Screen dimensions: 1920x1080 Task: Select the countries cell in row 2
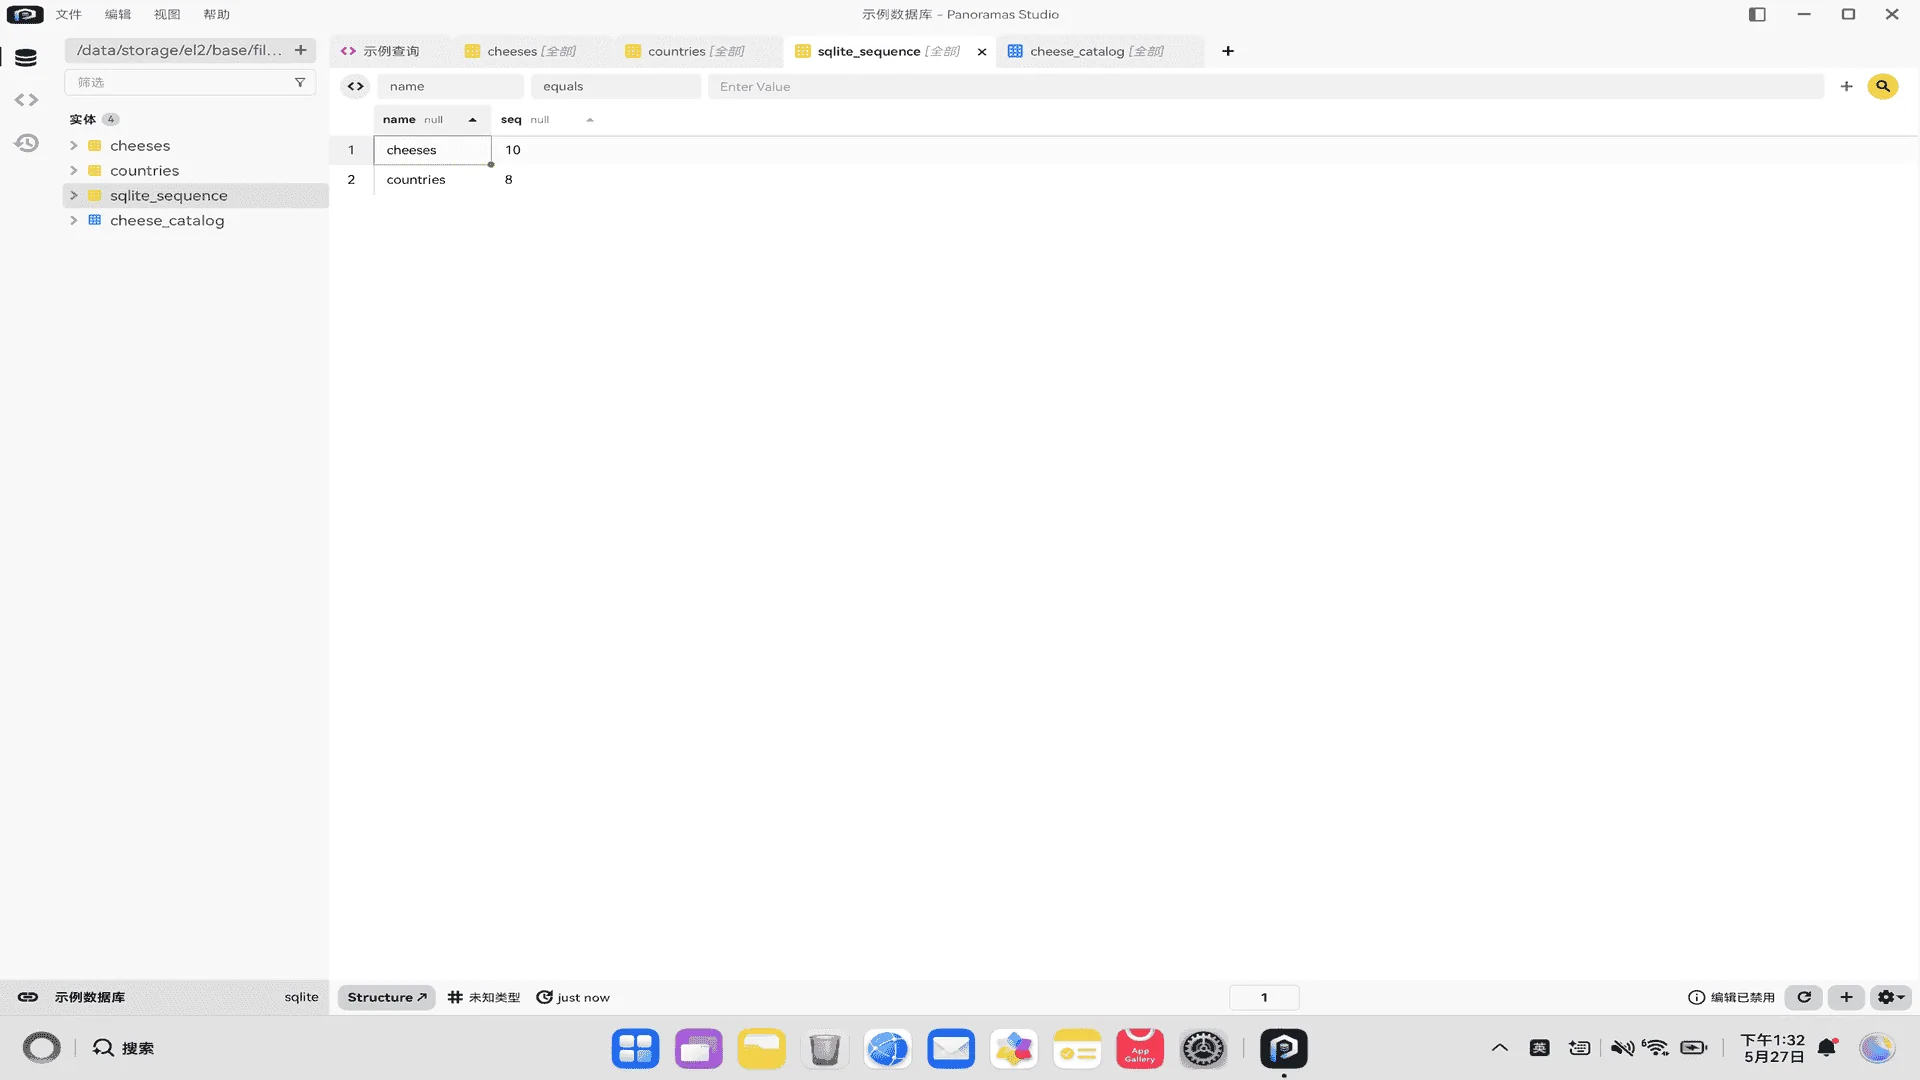point(432,180)
